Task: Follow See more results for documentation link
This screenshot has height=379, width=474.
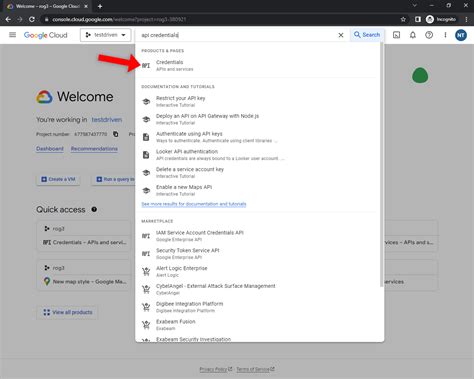Action: click(x=194, y=204)
